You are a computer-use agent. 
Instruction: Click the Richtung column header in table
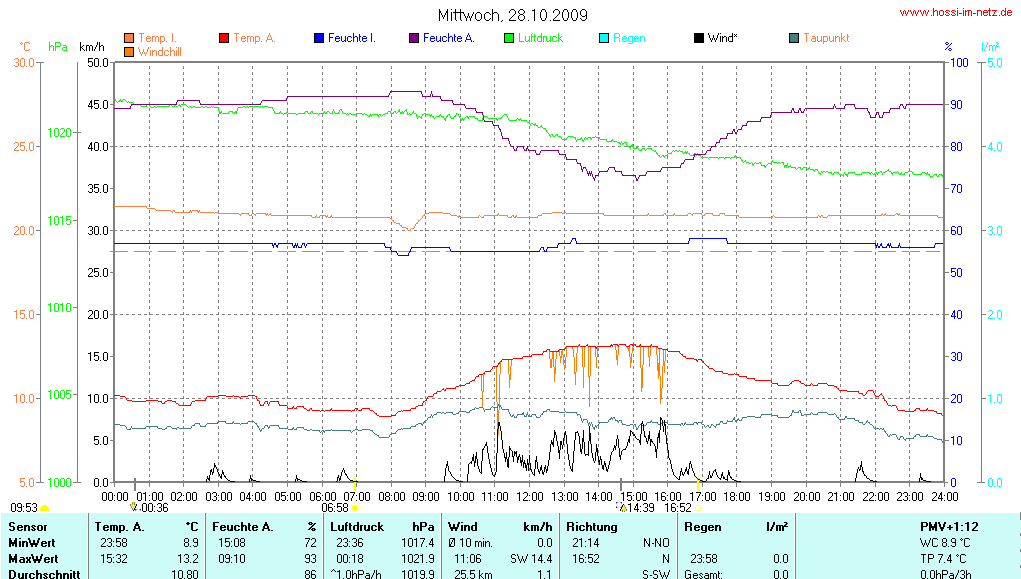pos(591,526)
